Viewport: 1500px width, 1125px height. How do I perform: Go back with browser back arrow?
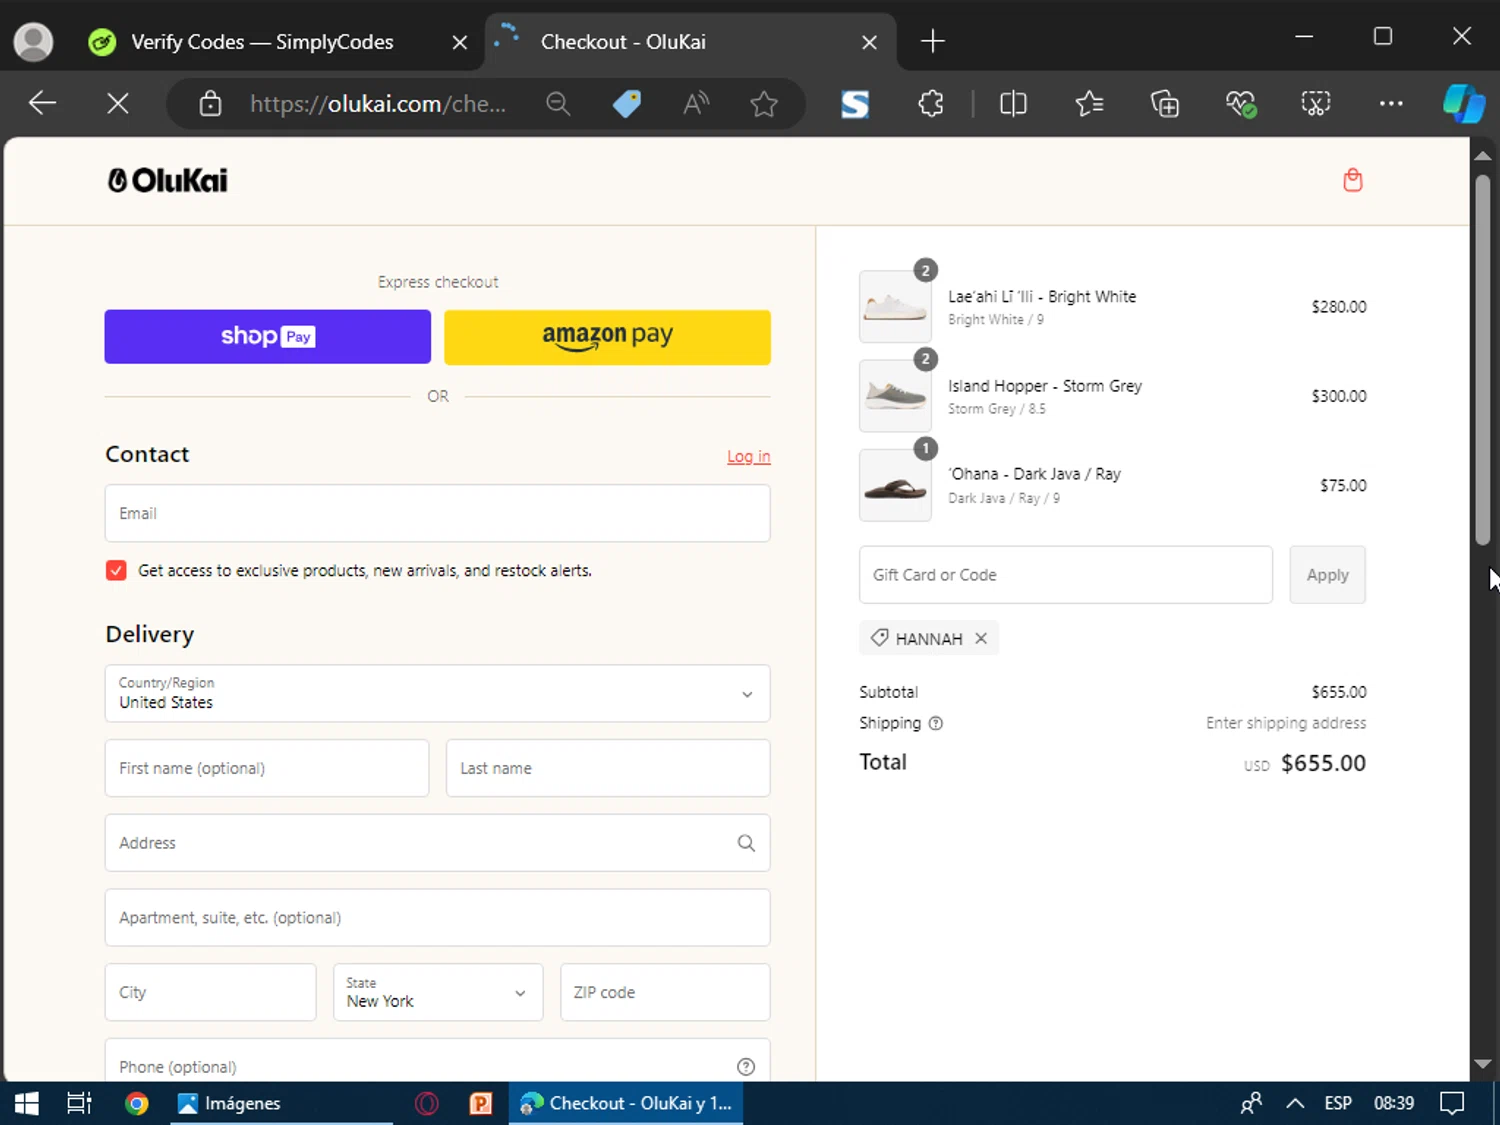pos(42,103)
